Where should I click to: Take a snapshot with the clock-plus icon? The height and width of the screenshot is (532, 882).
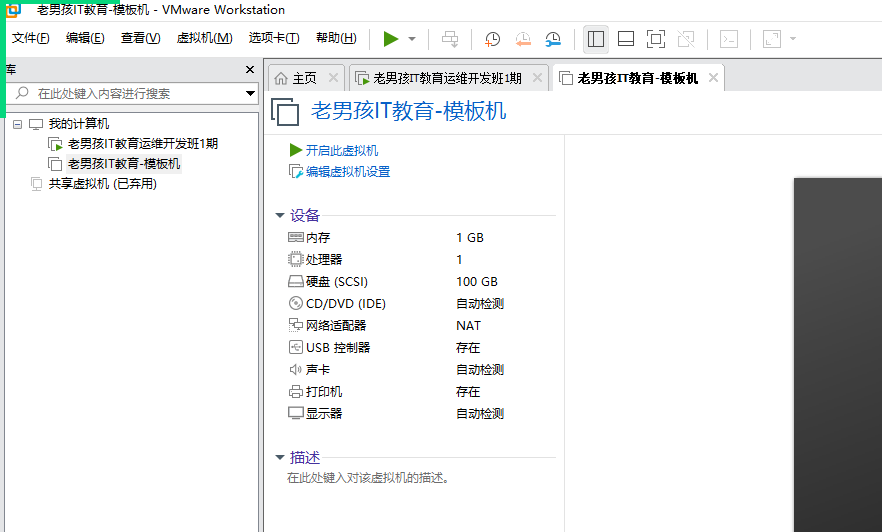pyautogui.click(x=492, y=39)
